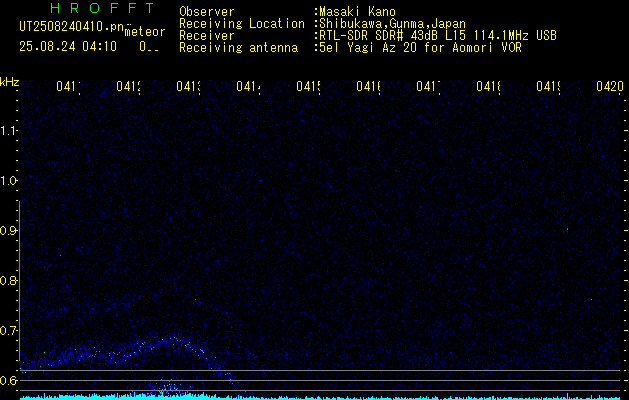Click the 1.1 frequency axis label
This screenshot has width=629, height=400.
[8, 130]
